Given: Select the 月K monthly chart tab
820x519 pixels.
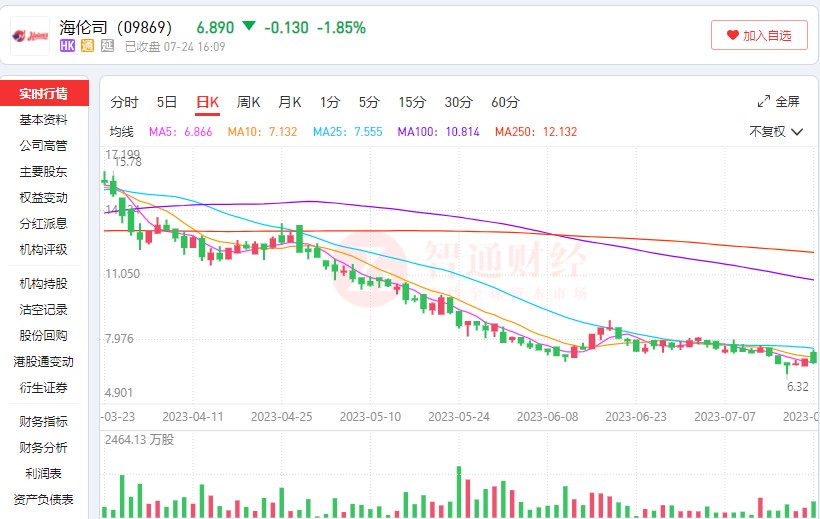Looking at the screenshot, I should click(289, 102).
